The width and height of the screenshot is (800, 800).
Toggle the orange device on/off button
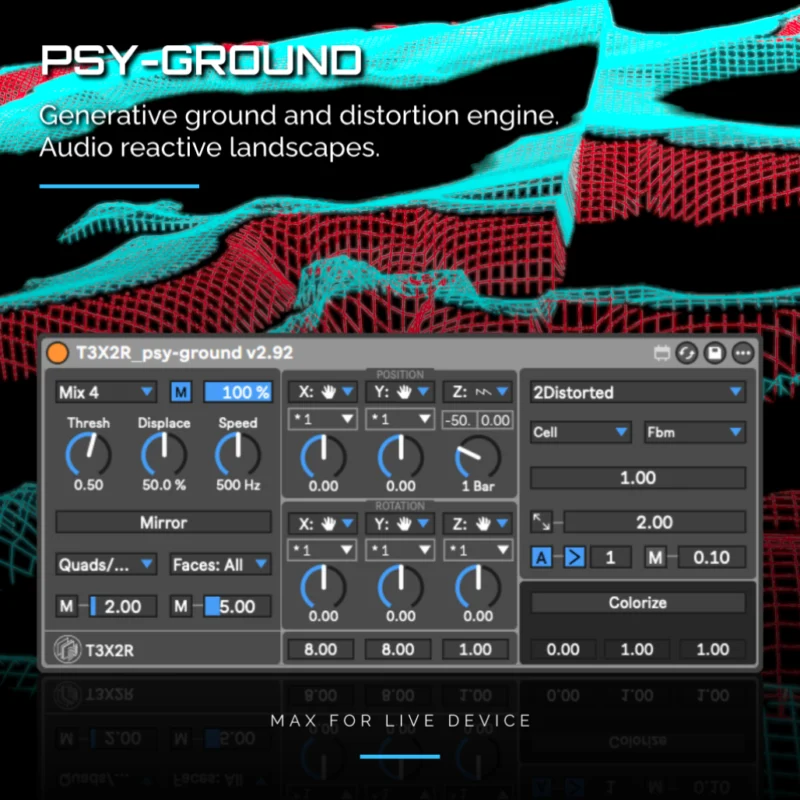click(x=58, y=353)
